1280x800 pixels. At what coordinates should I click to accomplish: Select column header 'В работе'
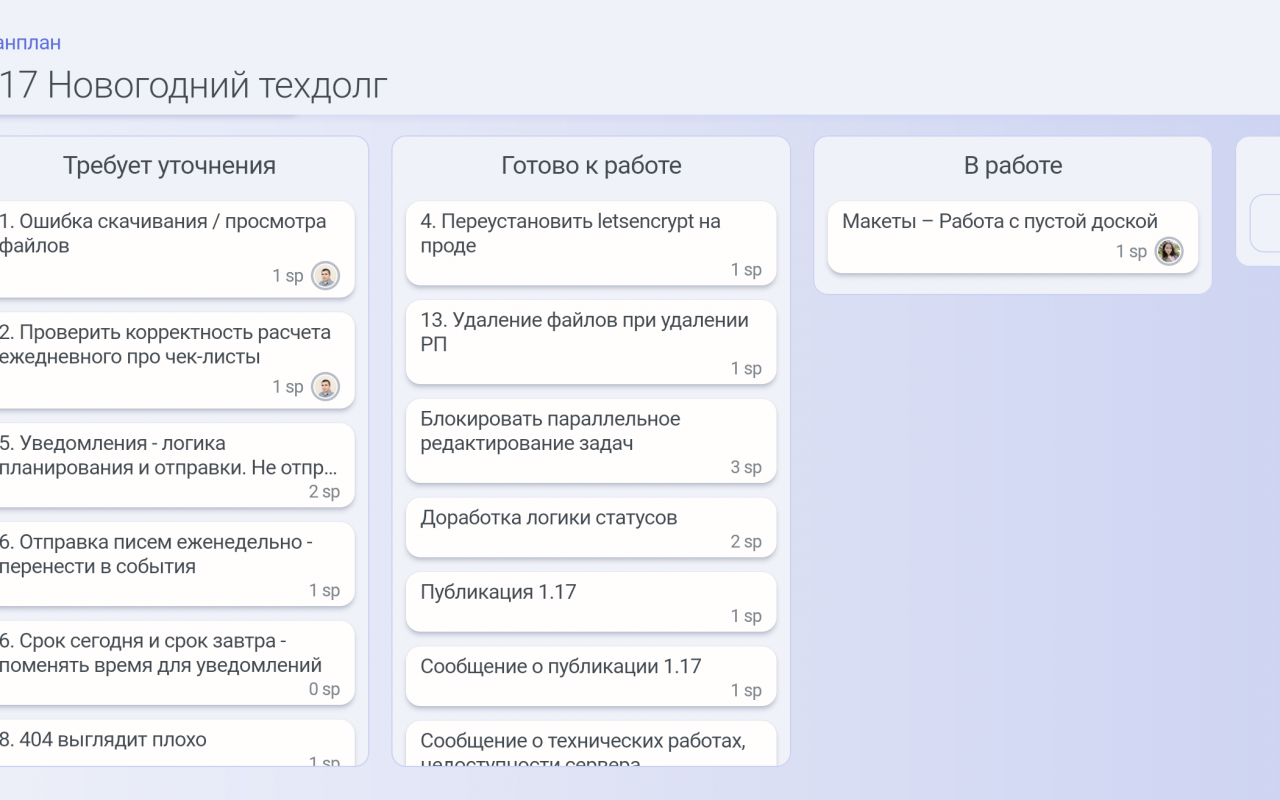point(1013,165)
